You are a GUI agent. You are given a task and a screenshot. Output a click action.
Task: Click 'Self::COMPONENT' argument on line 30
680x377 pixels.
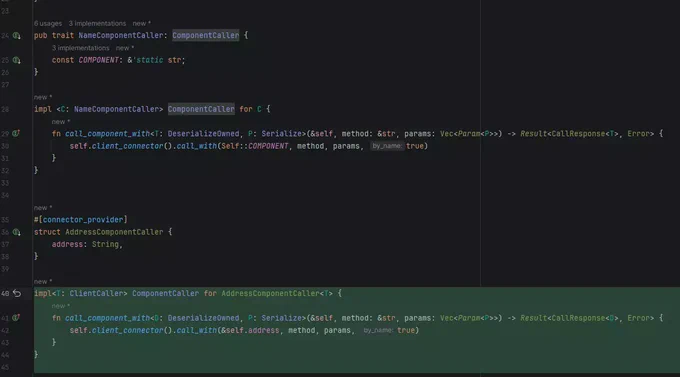pos(255,146)
